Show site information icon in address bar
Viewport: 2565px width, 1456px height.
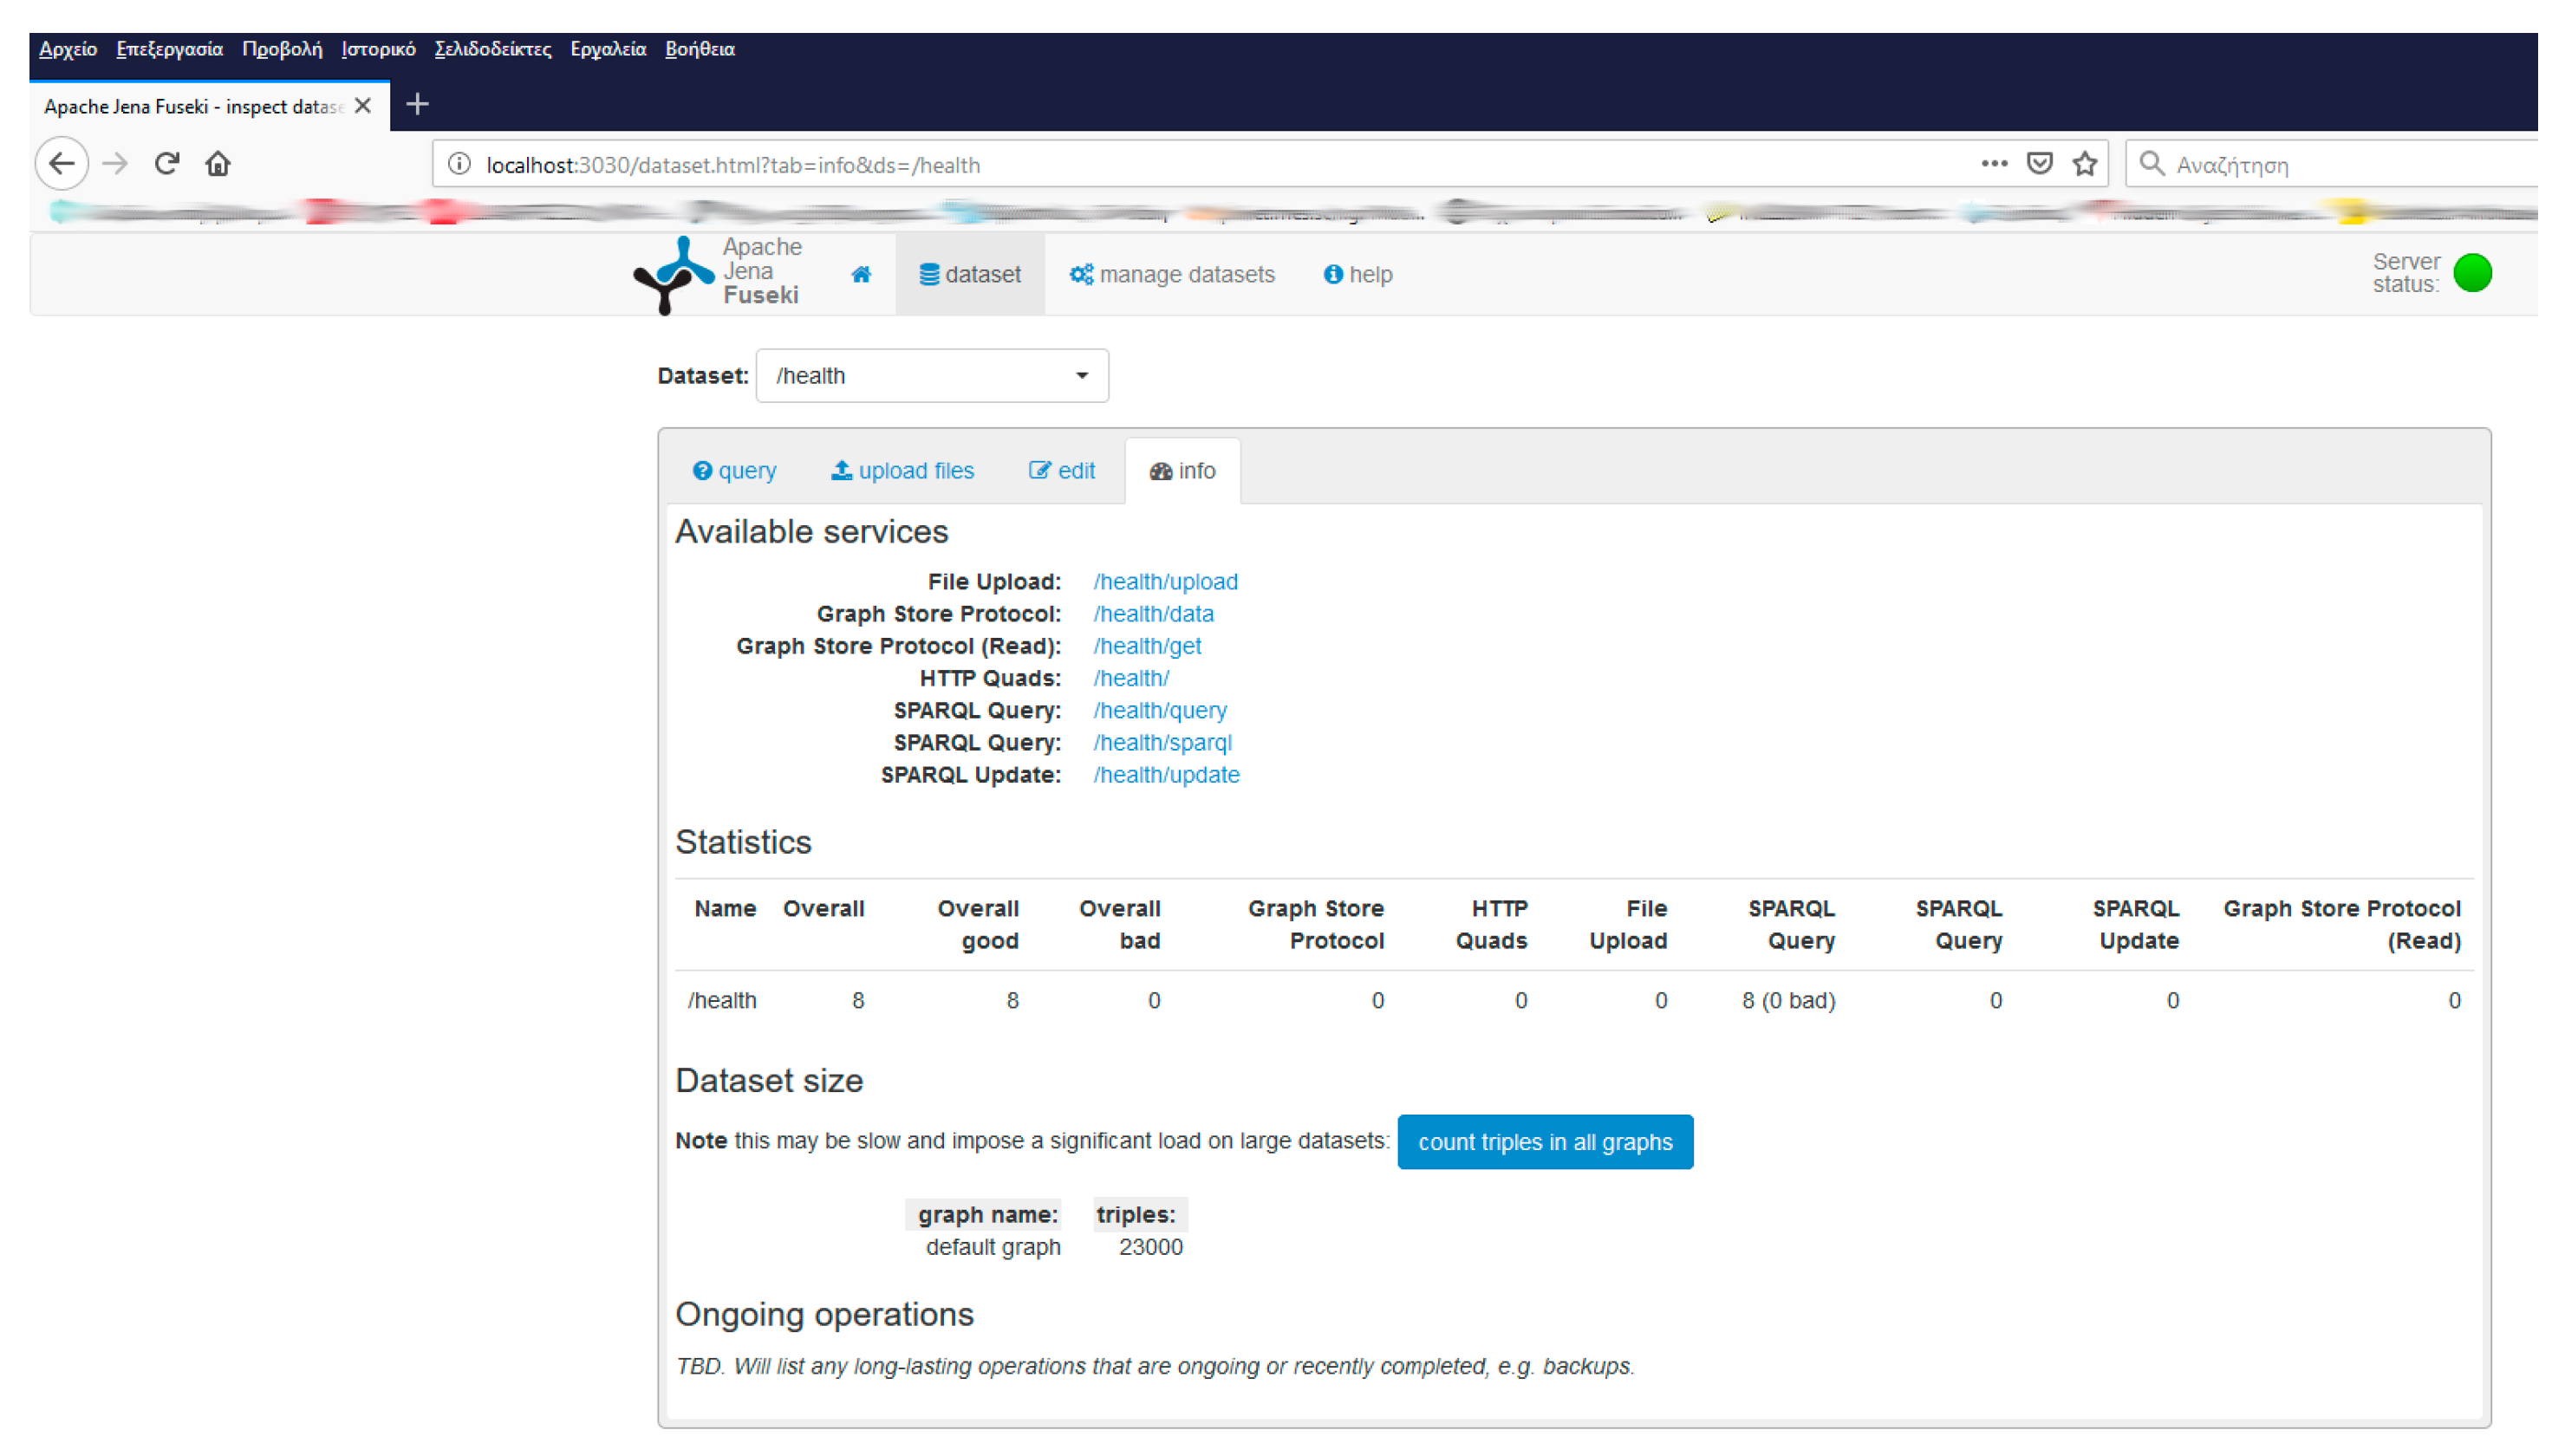pyautogui.click(x=459, y=164)
